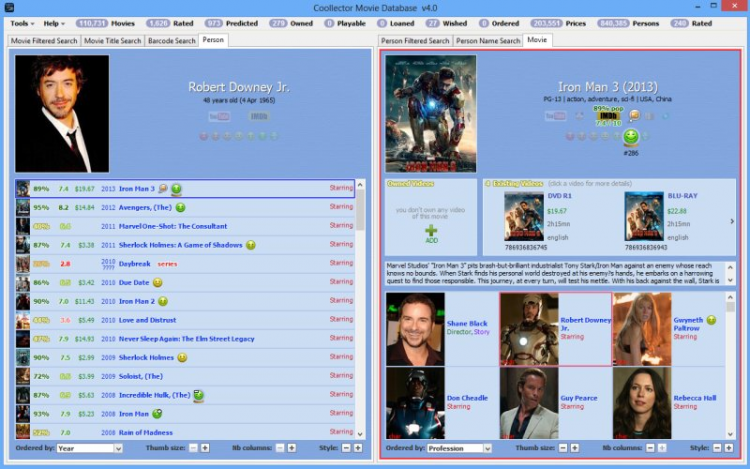
Task: Click the Owned movies counter badge
Action: pyautogui.click(x=277, y=23)
